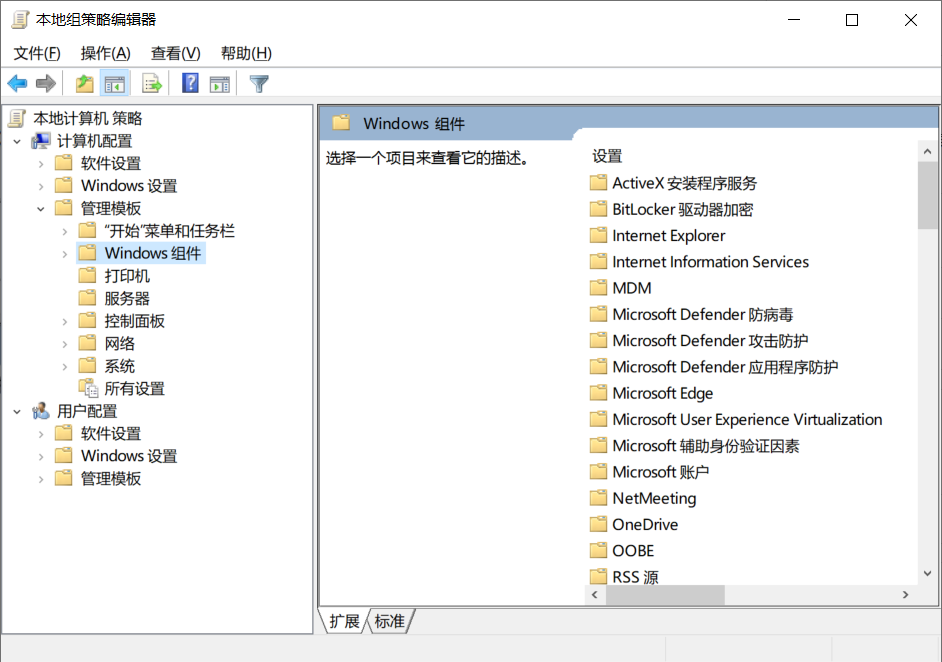Click the 打印机 folder icon in tree
The width and height of the screenshot is (942, 662).
[88, 276]
